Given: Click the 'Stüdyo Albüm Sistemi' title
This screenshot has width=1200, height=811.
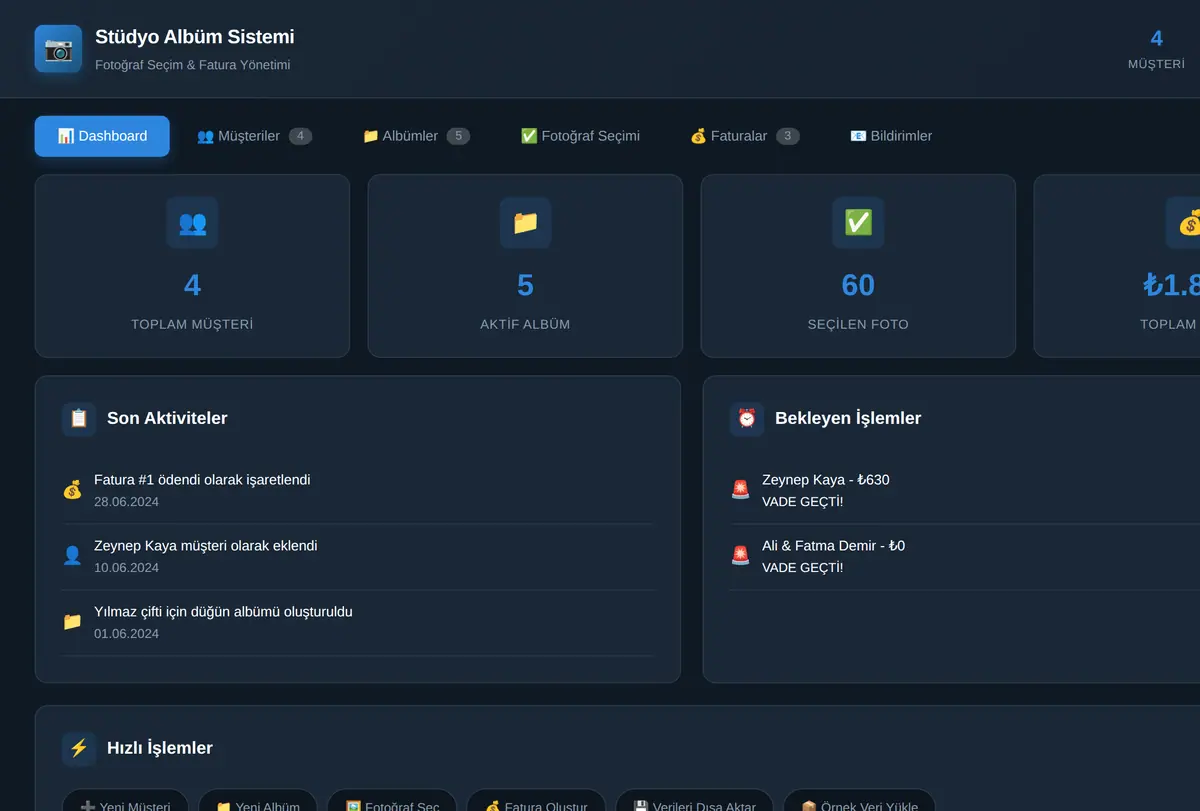Looking at the screenshot, I should 195,37.
